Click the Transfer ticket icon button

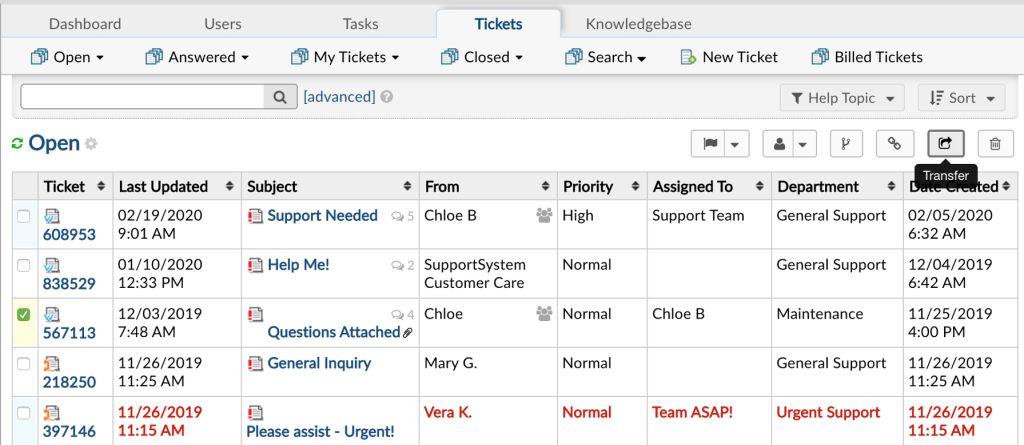click(x=945, y=144)
